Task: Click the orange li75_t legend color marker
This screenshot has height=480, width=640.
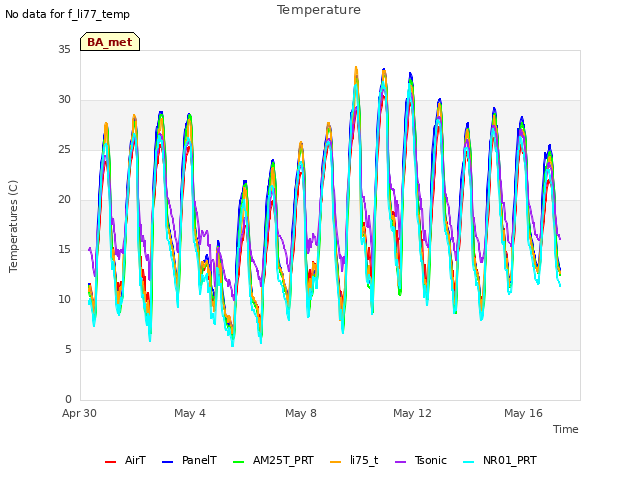Action: point(335,462)
